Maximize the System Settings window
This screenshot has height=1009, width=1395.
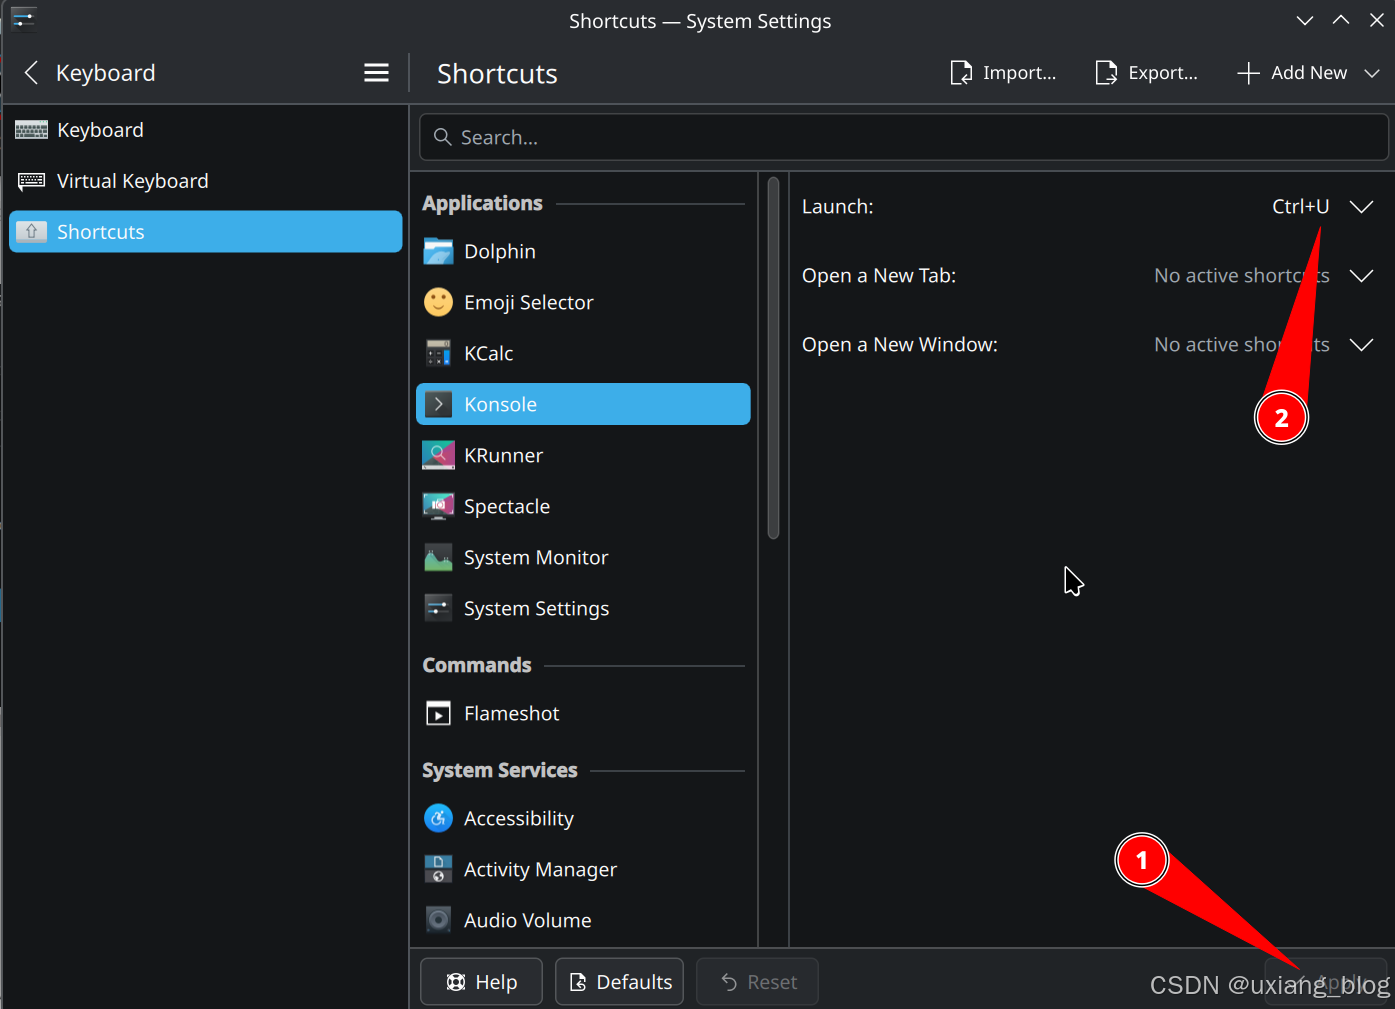click(x=1341, y=20)
